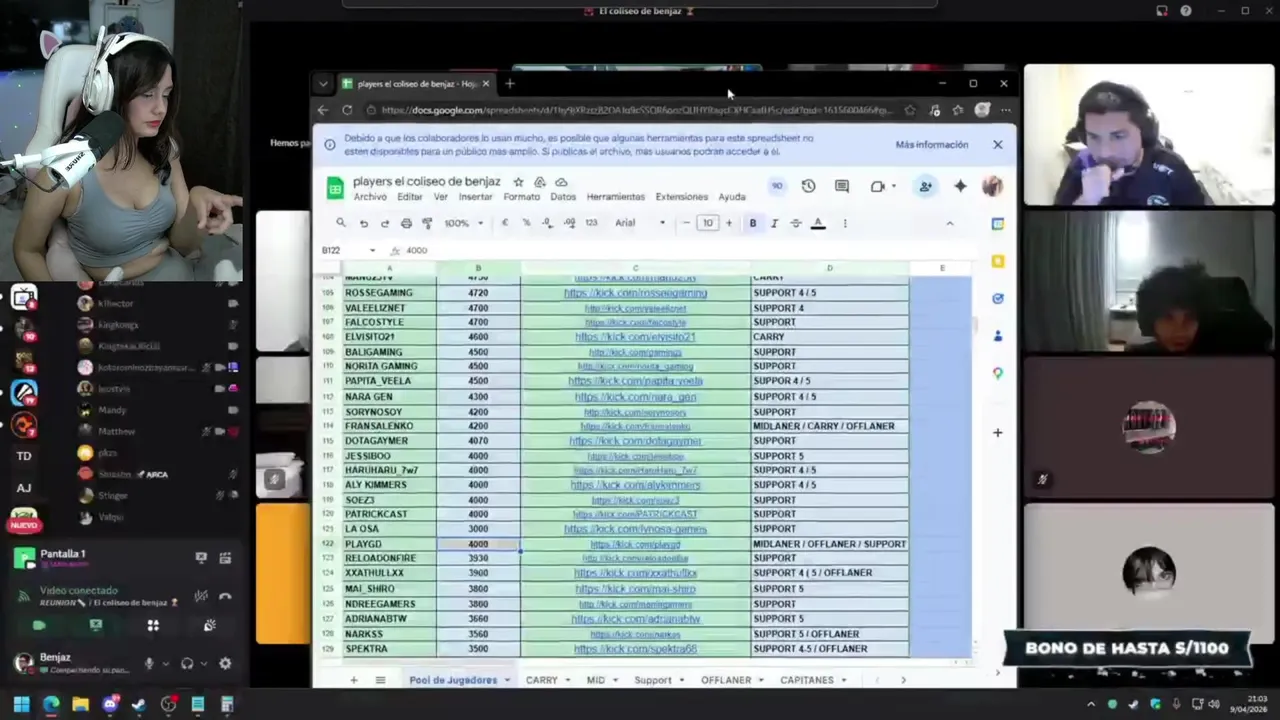Viewport: 1280px width, 720px height.
Task: Disconnect from the Discord voice call
Action: (x=225, y=597)
